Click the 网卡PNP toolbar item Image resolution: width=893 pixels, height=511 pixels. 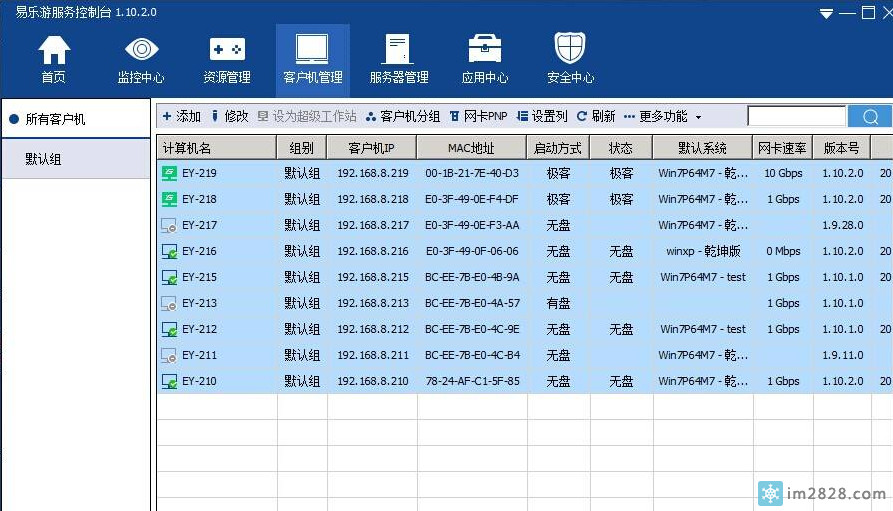click(x=479, y=116)
